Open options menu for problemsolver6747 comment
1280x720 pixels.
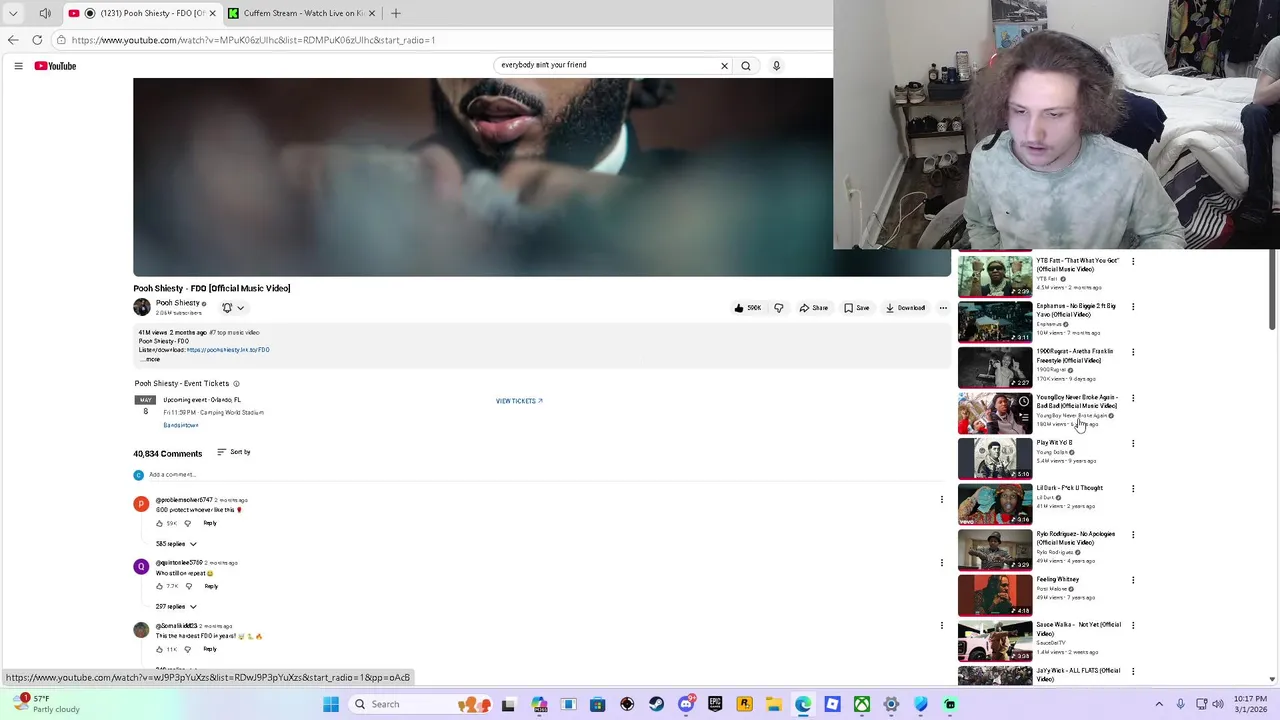point(941,500)
